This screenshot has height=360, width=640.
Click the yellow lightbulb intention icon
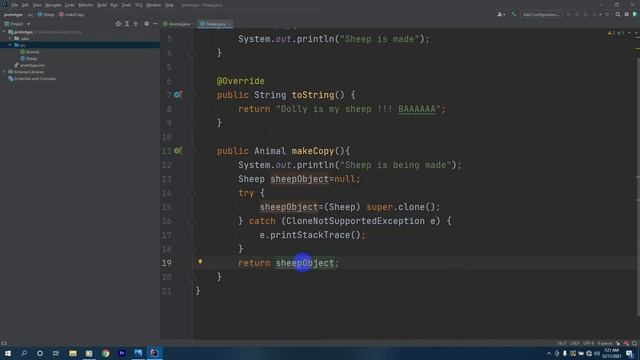coord(200,261)
